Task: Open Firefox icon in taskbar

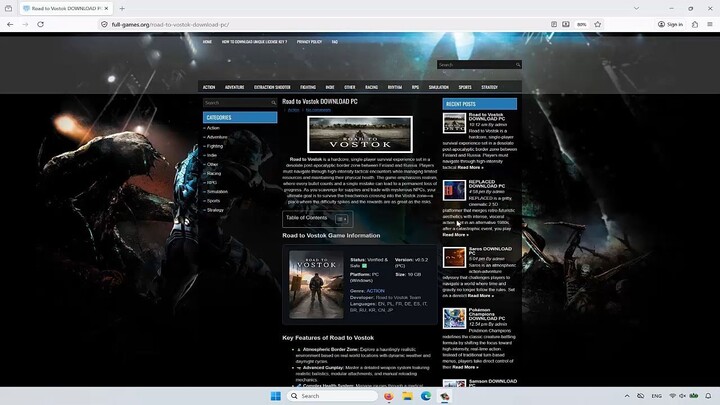Action: (x=389, y=396)
